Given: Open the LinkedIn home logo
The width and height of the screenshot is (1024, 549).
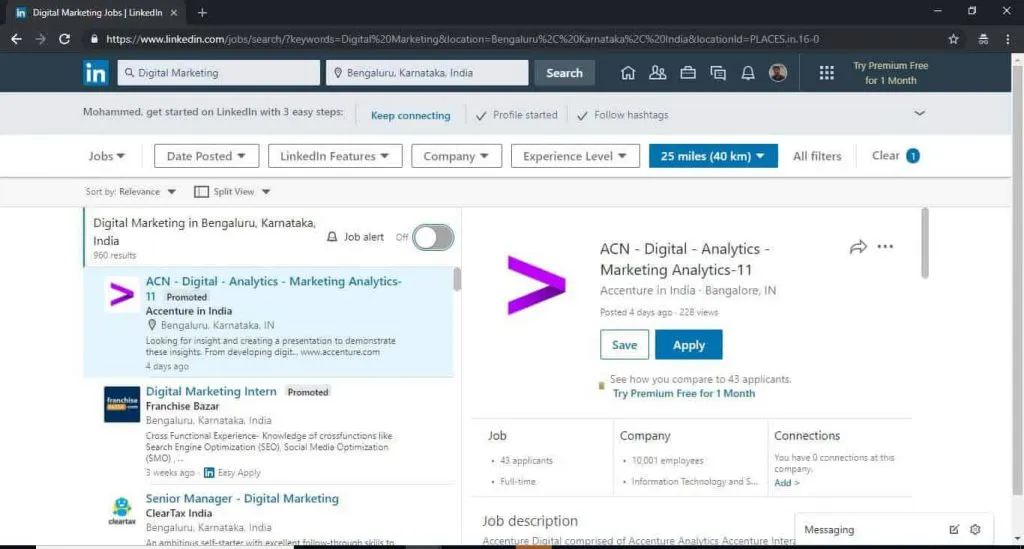Looking at the screenshot, I should pyautogui.click(x=95, y=72).
